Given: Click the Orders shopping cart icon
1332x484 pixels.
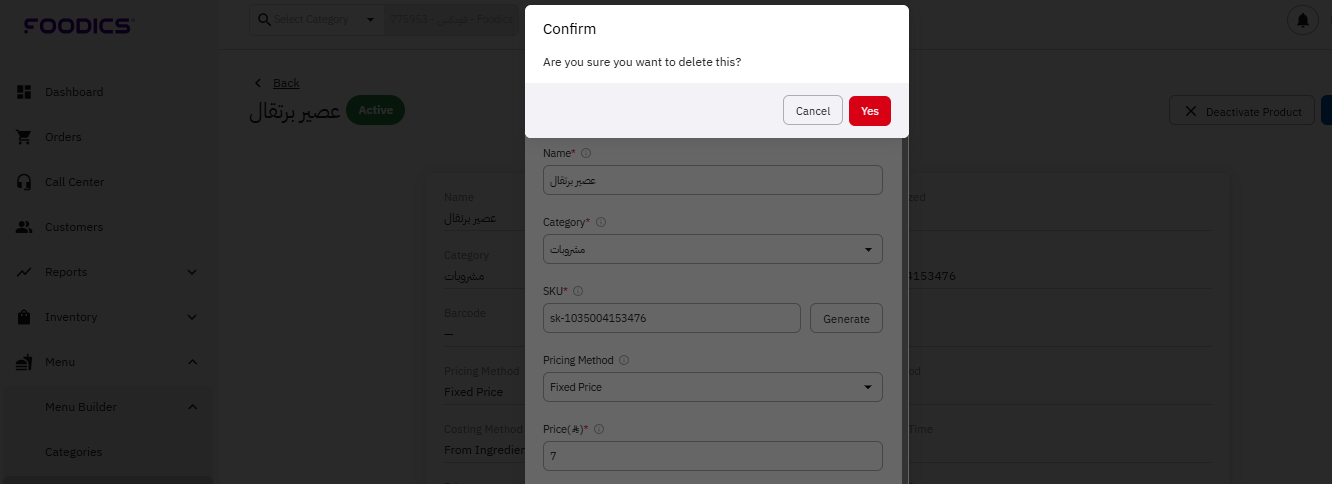Looking at the screenshot, I should 25,137.
